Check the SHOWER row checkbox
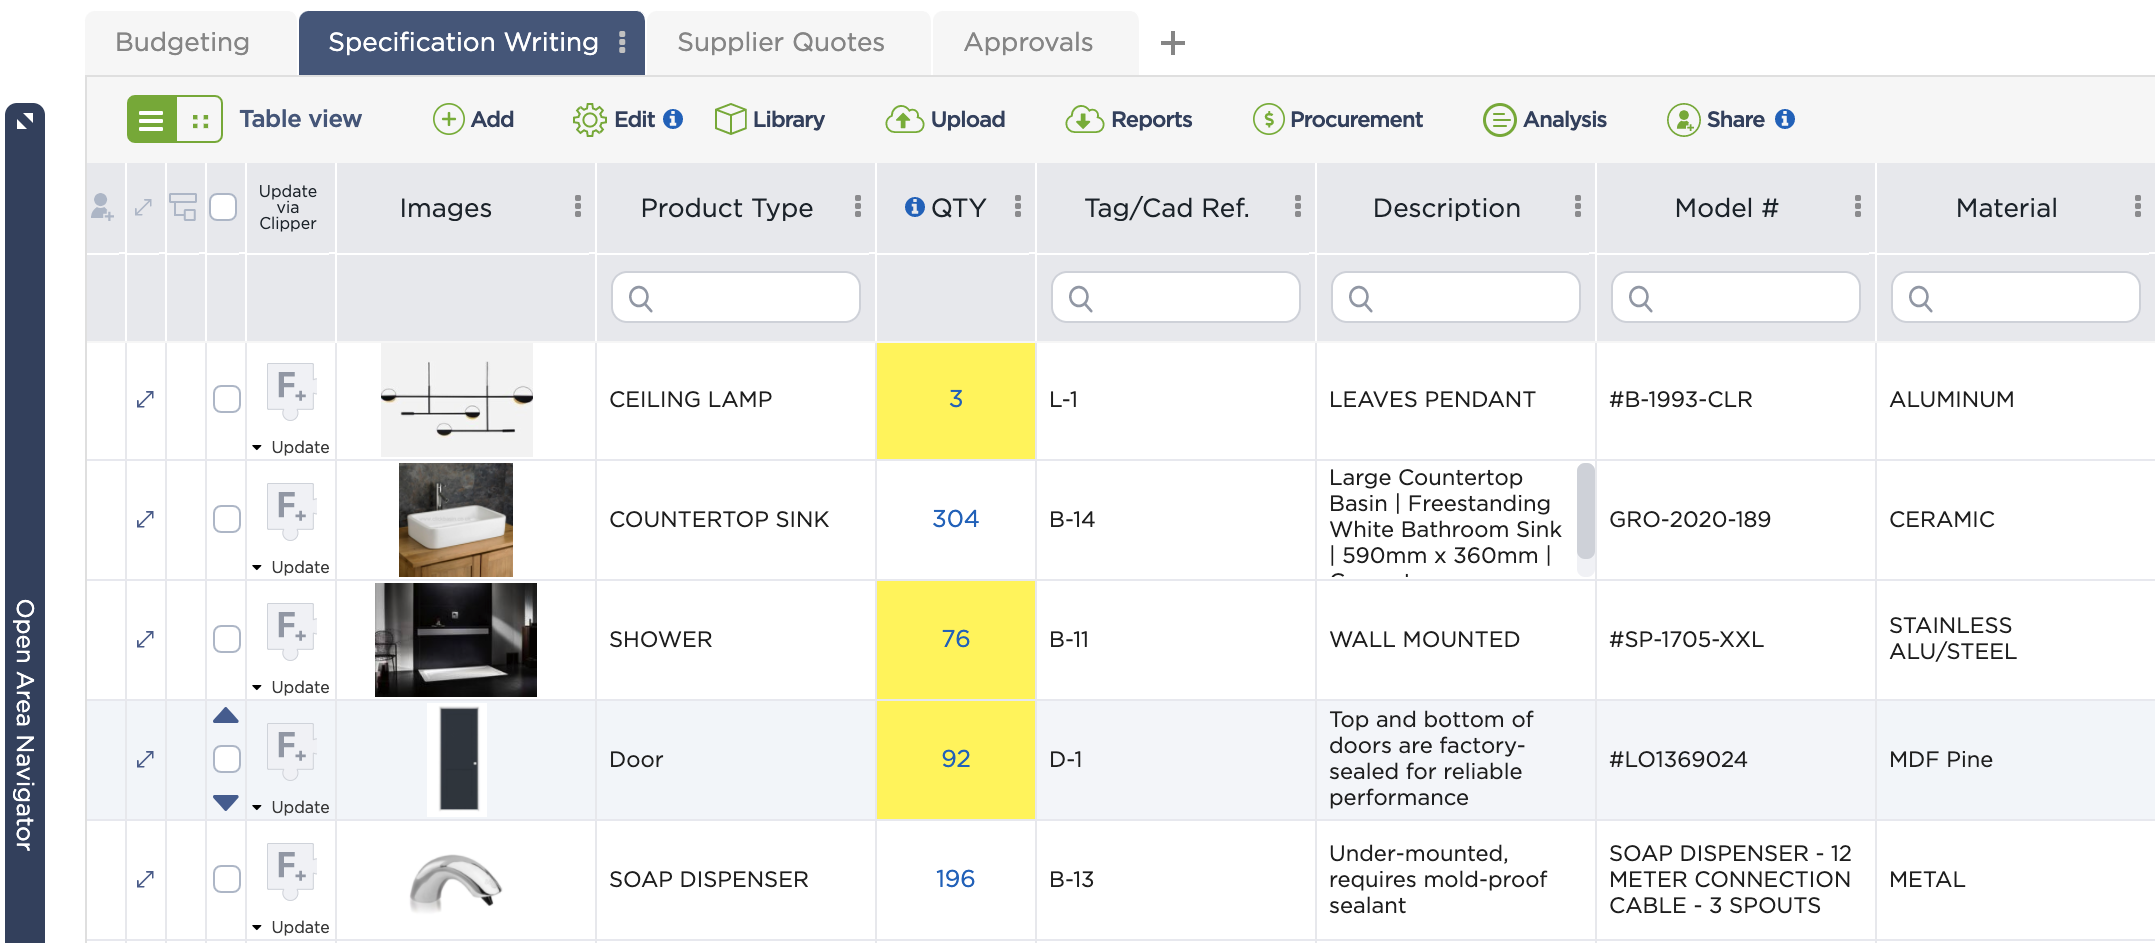Screen dimensions: 2155x943 227,639
